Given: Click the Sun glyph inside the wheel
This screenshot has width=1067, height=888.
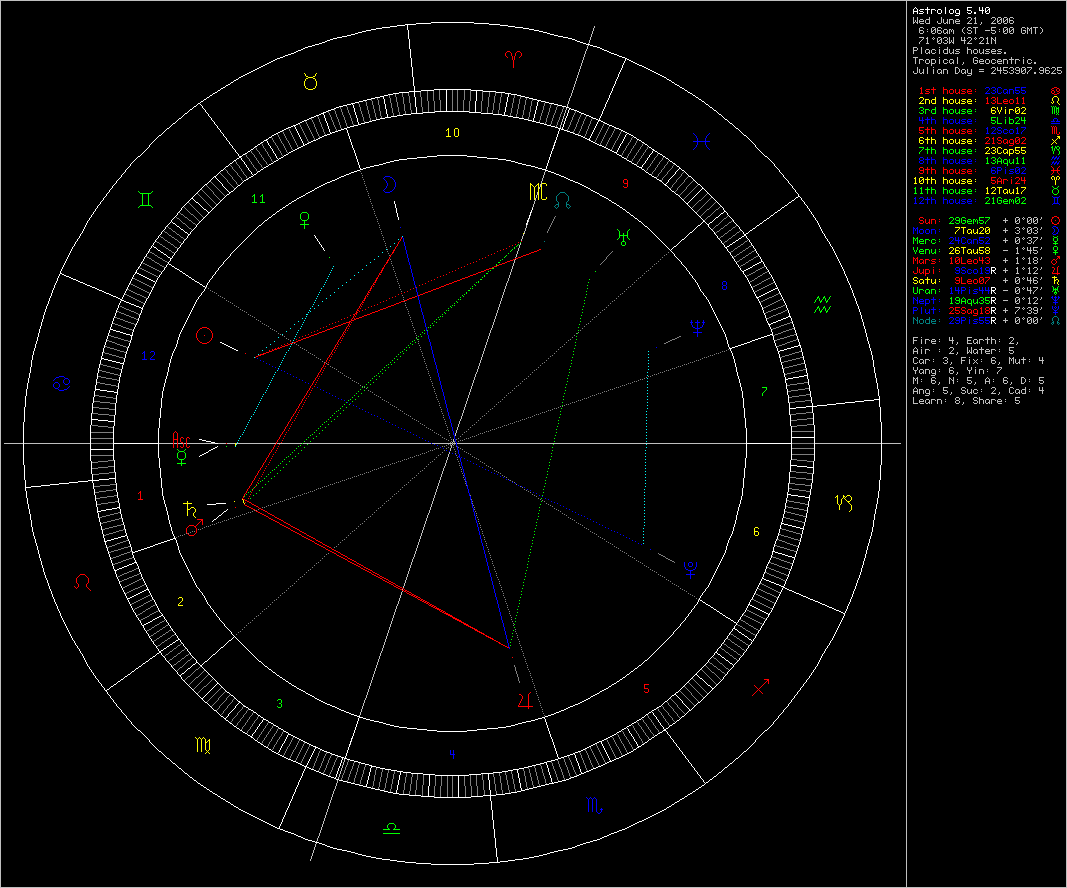Looking at the screenshot, I should coord(204,336).
